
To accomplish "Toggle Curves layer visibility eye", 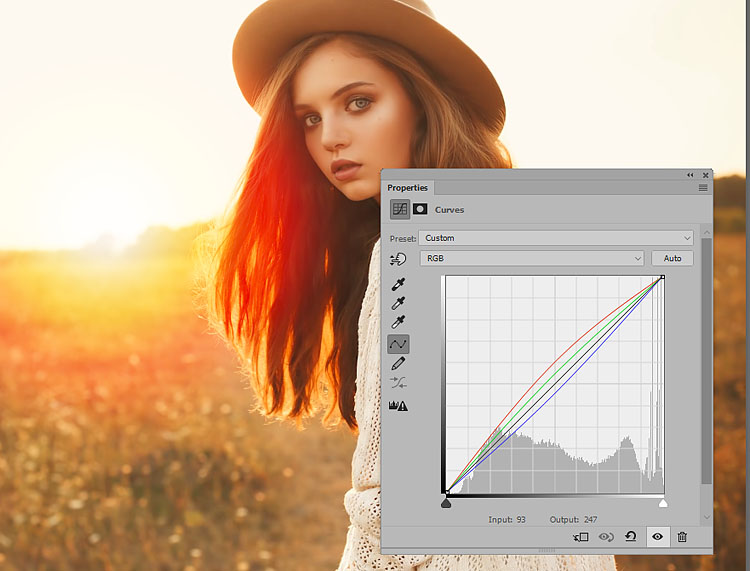I will pyautogui.click(x=658, y=537).
